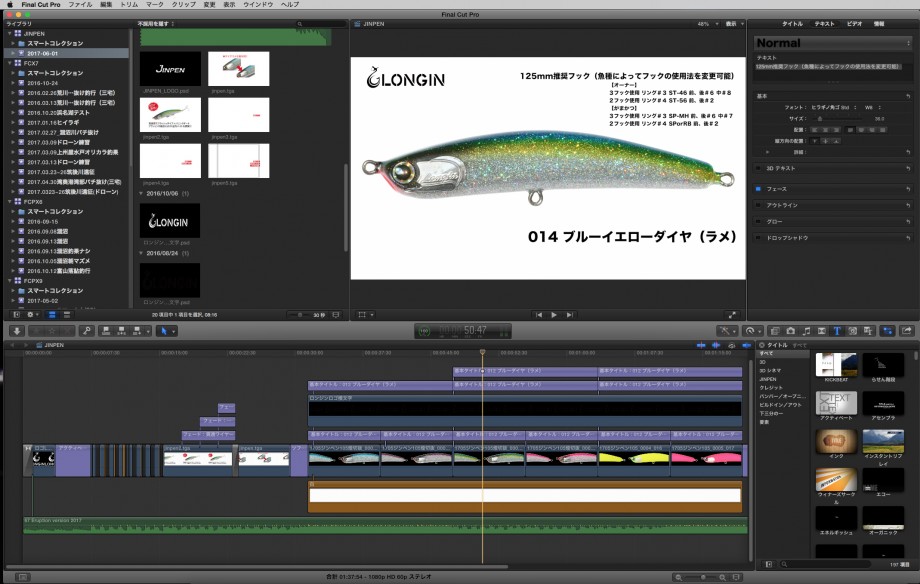Reset the 基本 text settings

[908, 96]
